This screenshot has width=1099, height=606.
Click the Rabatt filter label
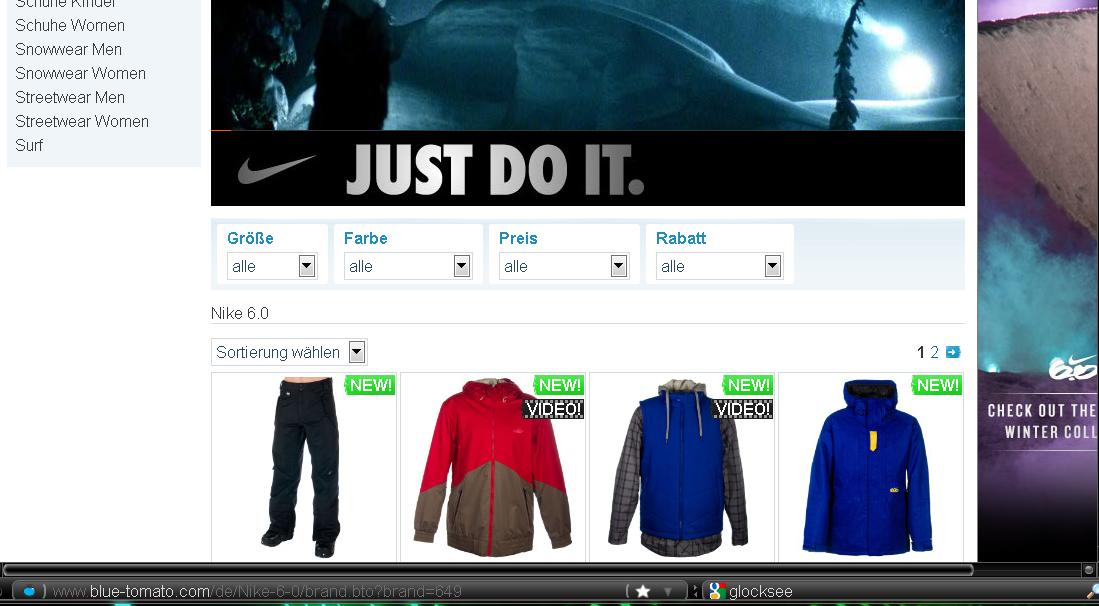(681, 238)
